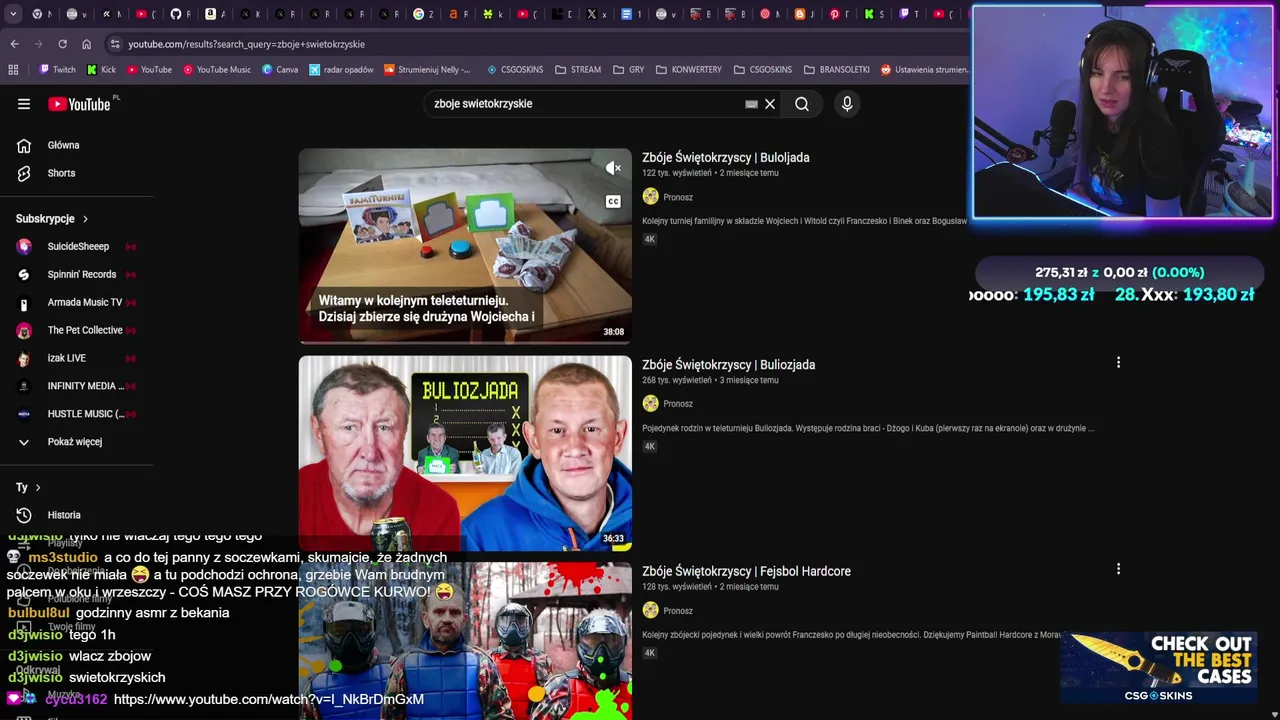Open the Strumieniuj Nelly bookmark

pyautogui.click(x=427, y=70)
